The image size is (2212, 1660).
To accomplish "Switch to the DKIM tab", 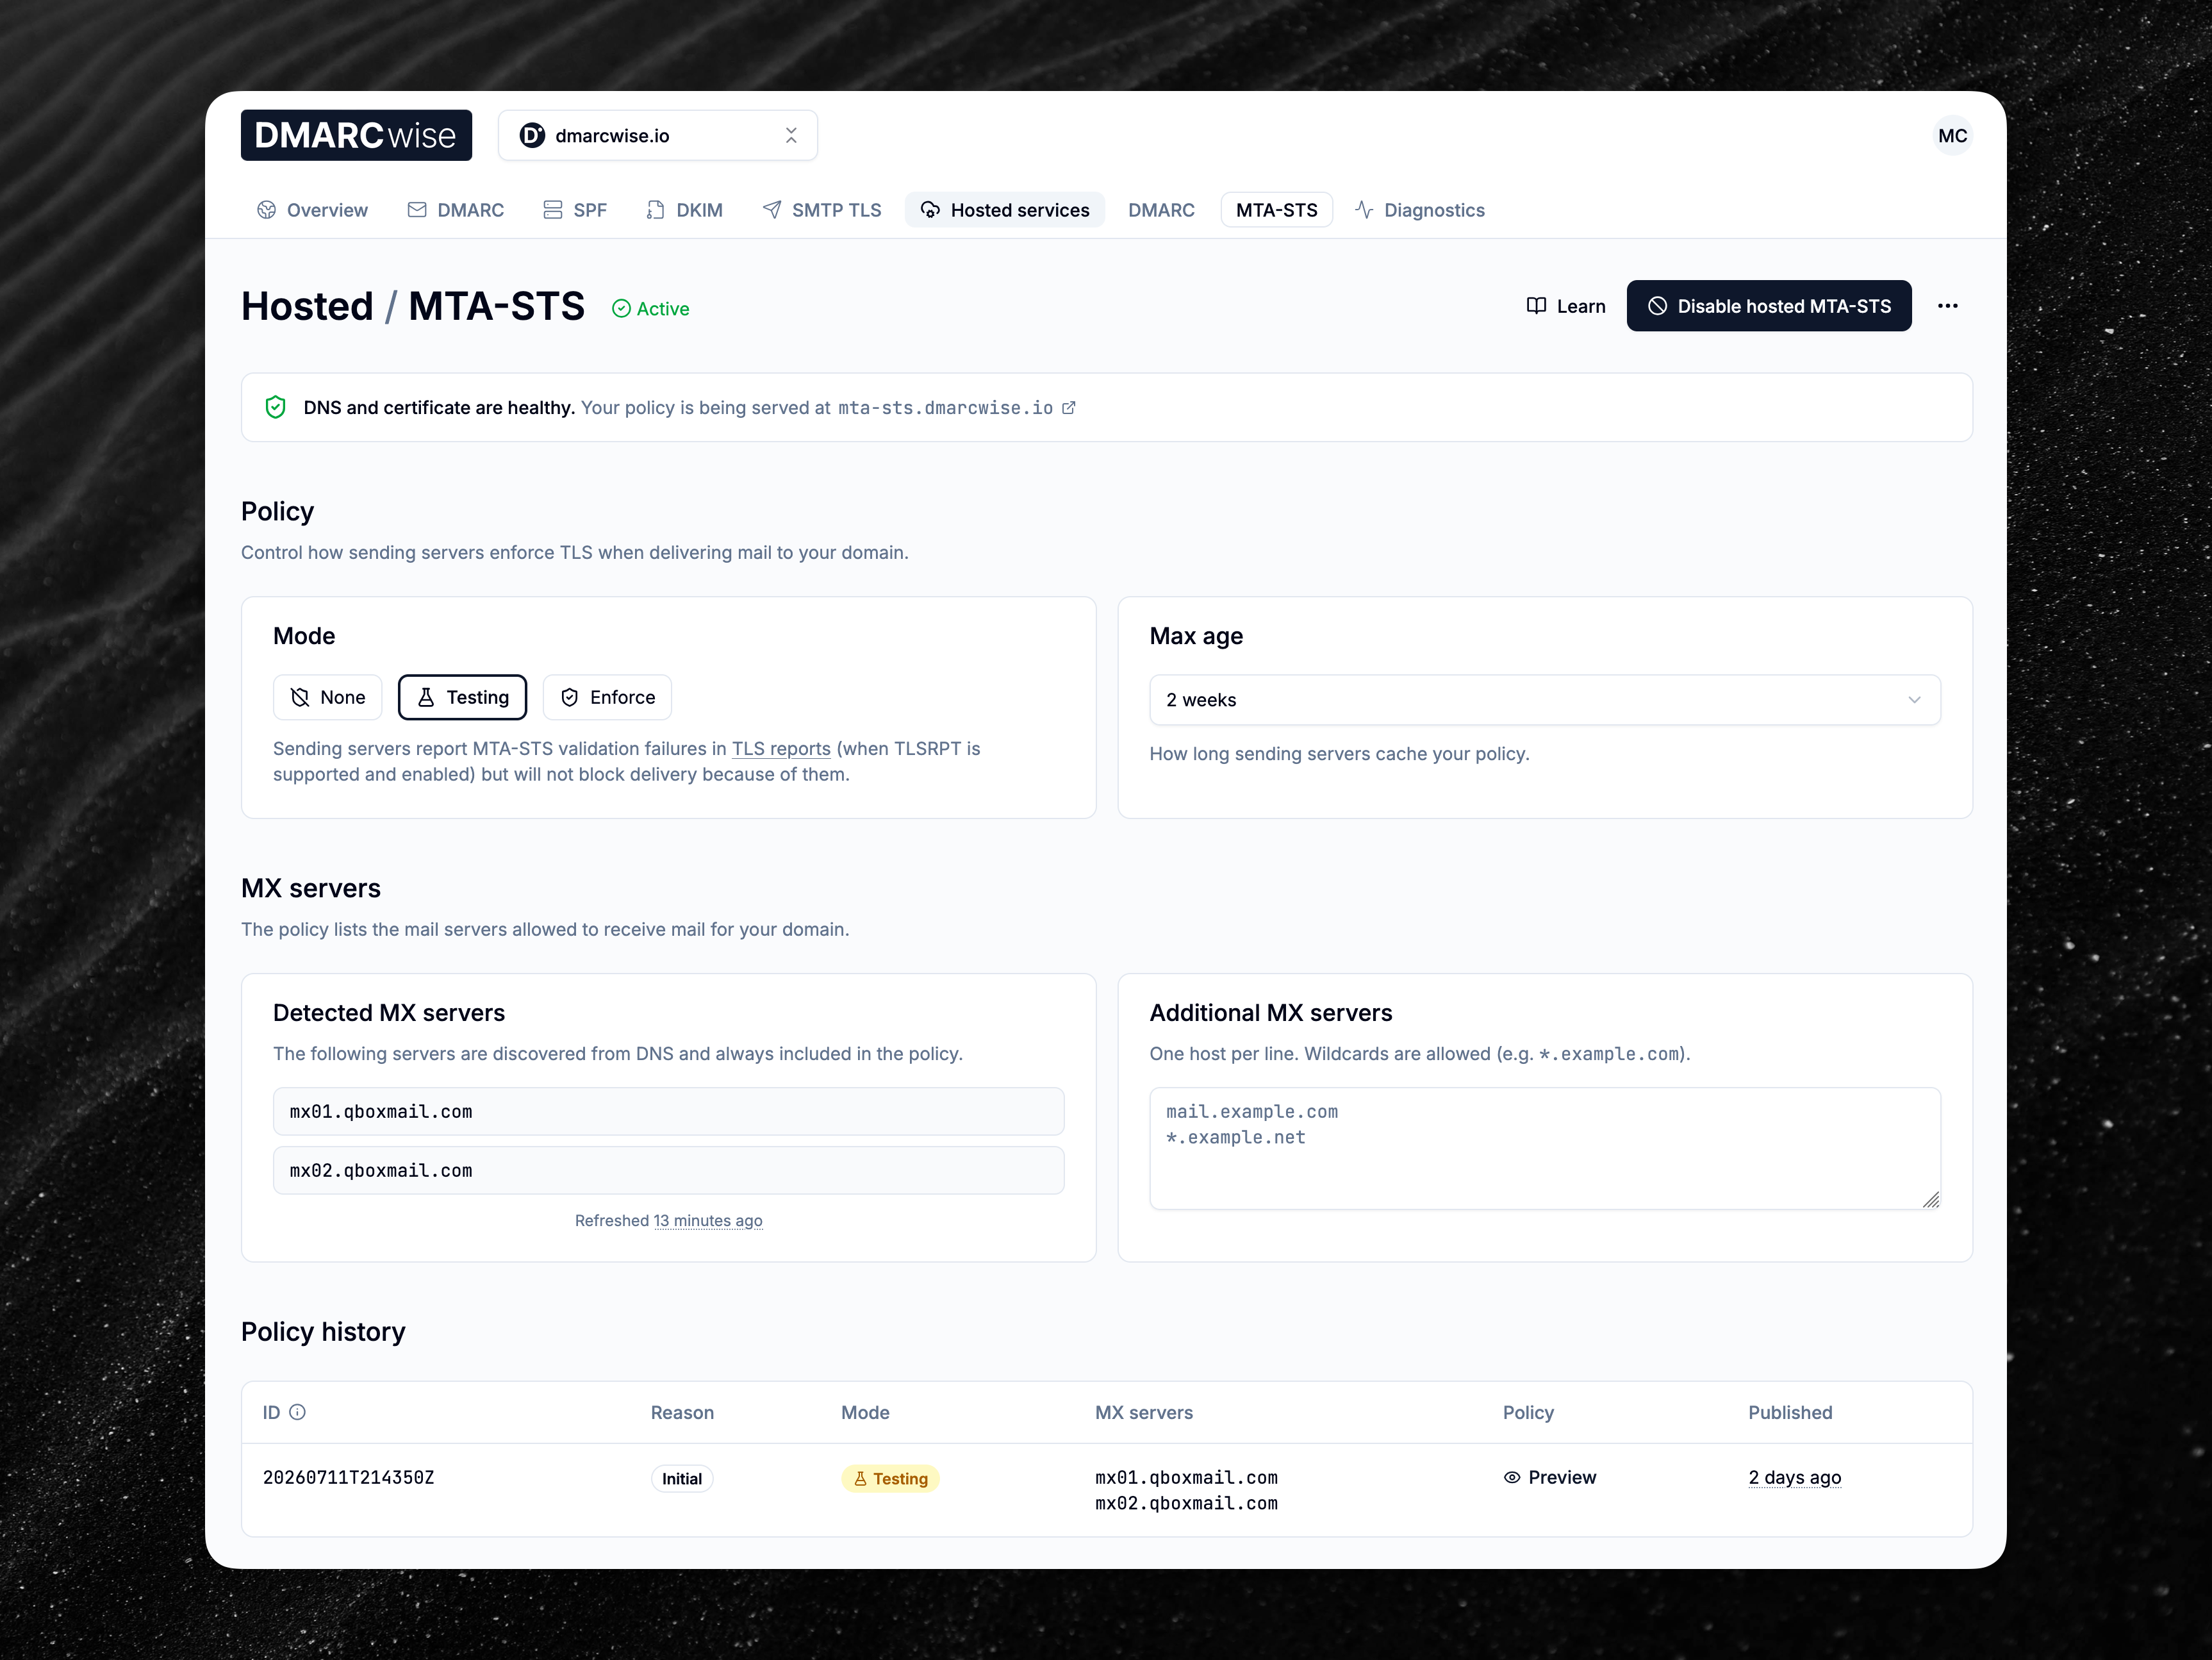I will (x=685, y=210).
